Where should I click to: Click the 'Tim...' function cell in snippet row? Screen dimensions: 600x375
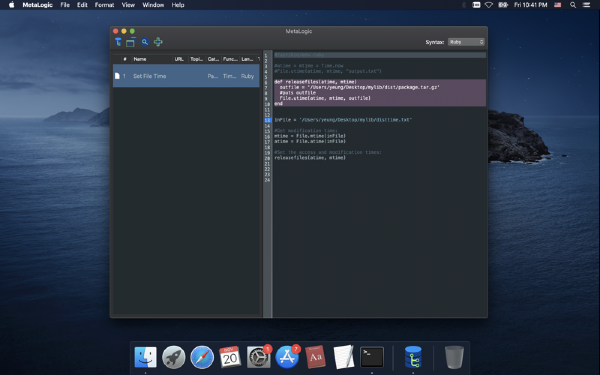tap(230, 76)
